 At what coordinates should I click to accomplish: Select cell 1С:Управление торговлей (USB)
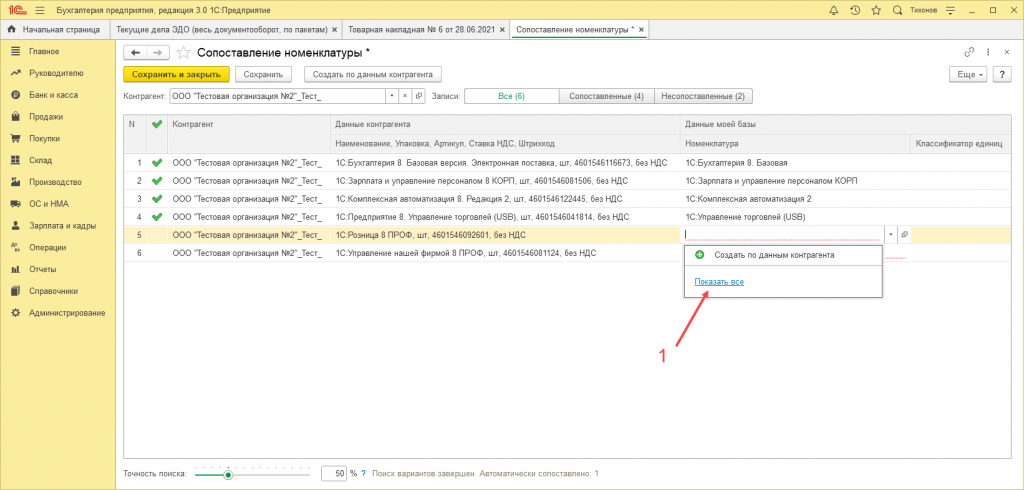[795, 217]
